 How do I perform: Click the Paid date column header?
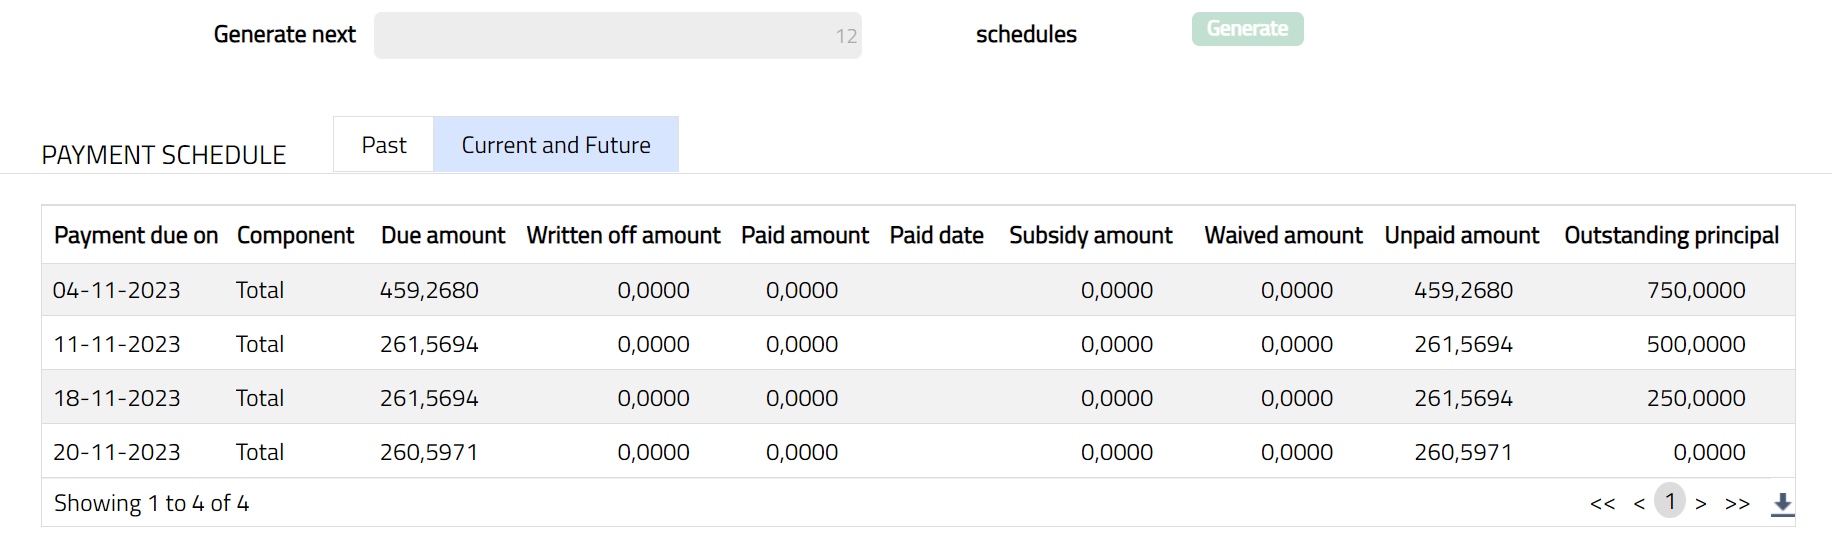pos(936,235)
